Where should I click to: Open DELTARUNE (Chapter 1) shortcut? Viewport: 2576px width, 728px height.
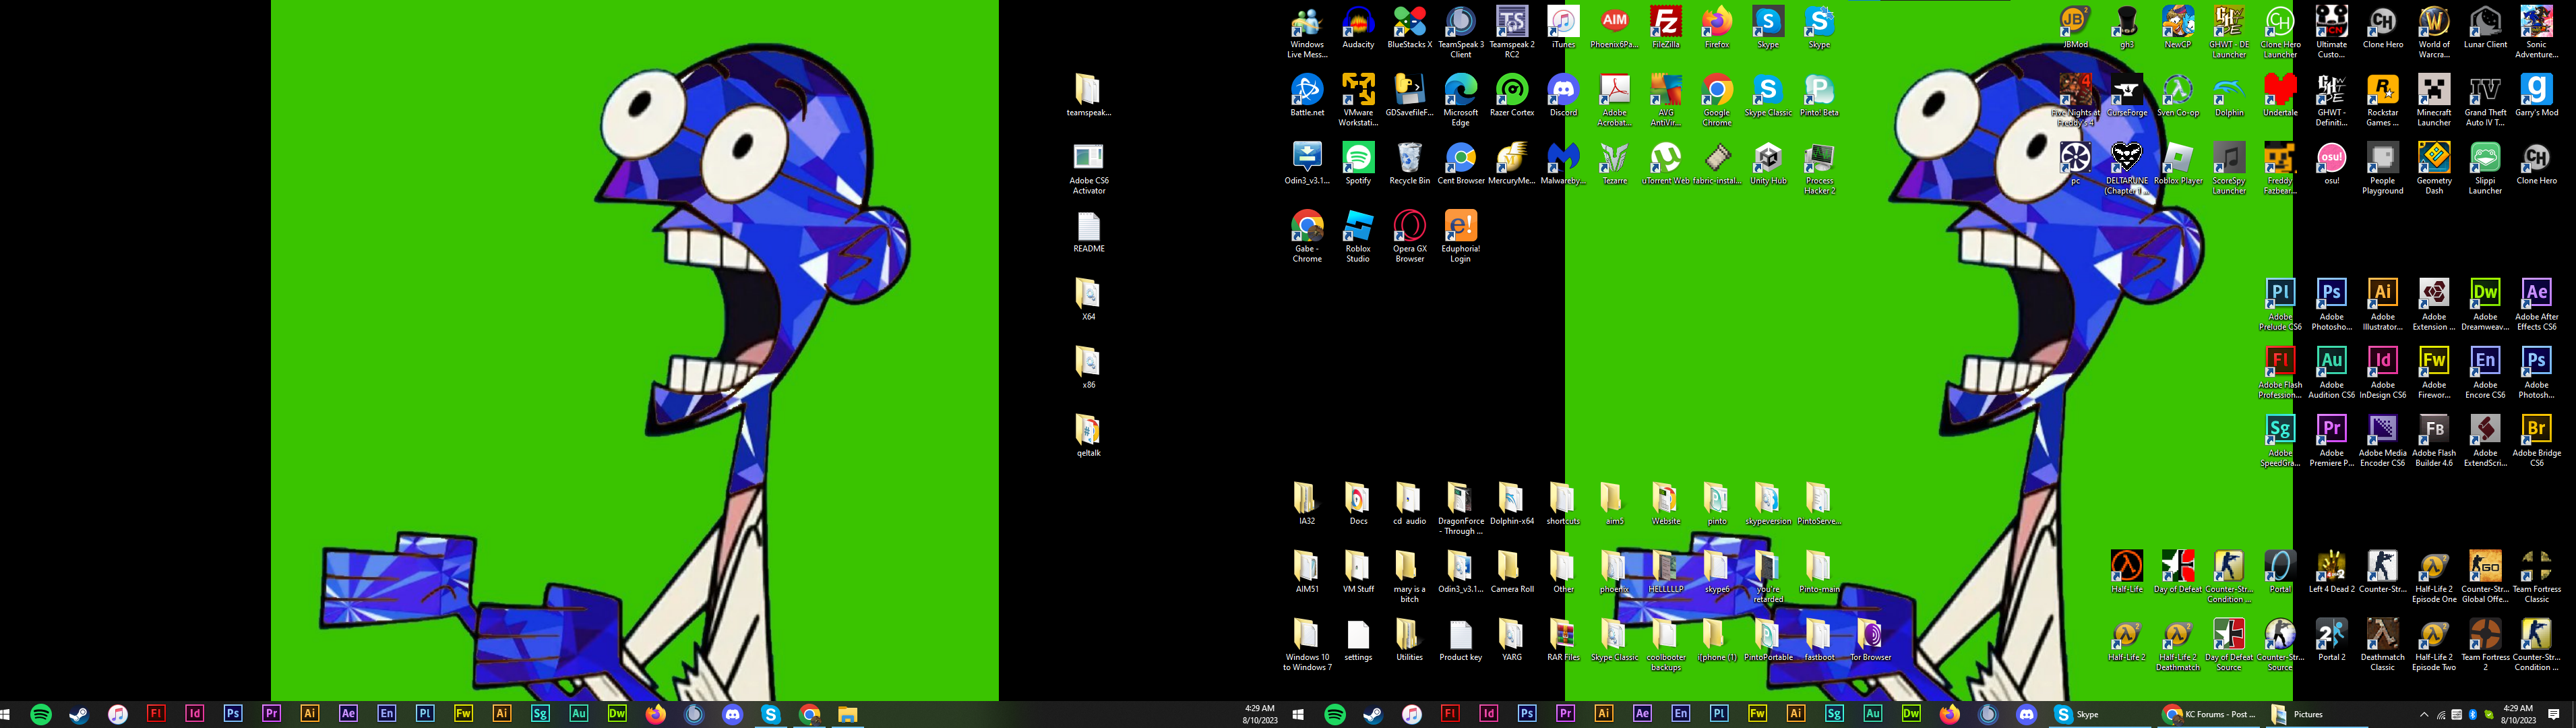[x=2126, y=167]
